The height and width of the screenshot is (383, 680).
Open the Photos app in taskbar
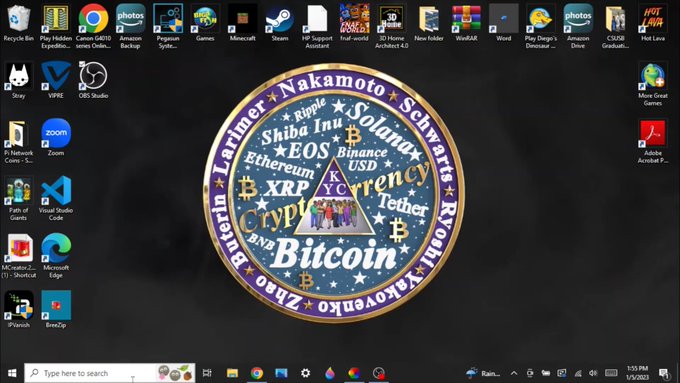[x=281, y=373]
